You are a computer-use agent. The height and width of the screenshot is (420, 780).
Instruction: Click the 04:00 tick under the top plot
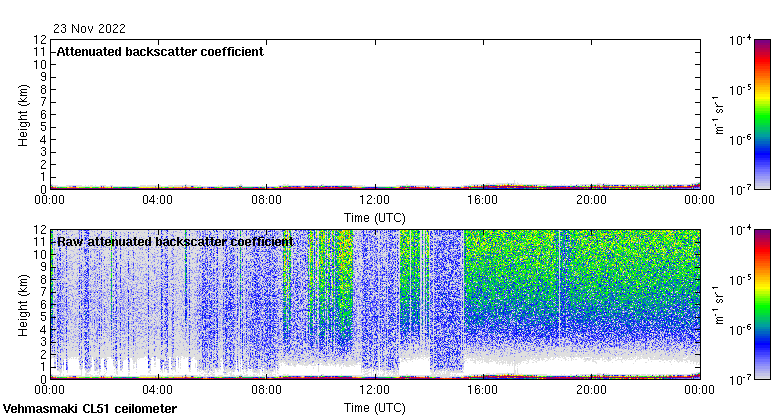158,200
